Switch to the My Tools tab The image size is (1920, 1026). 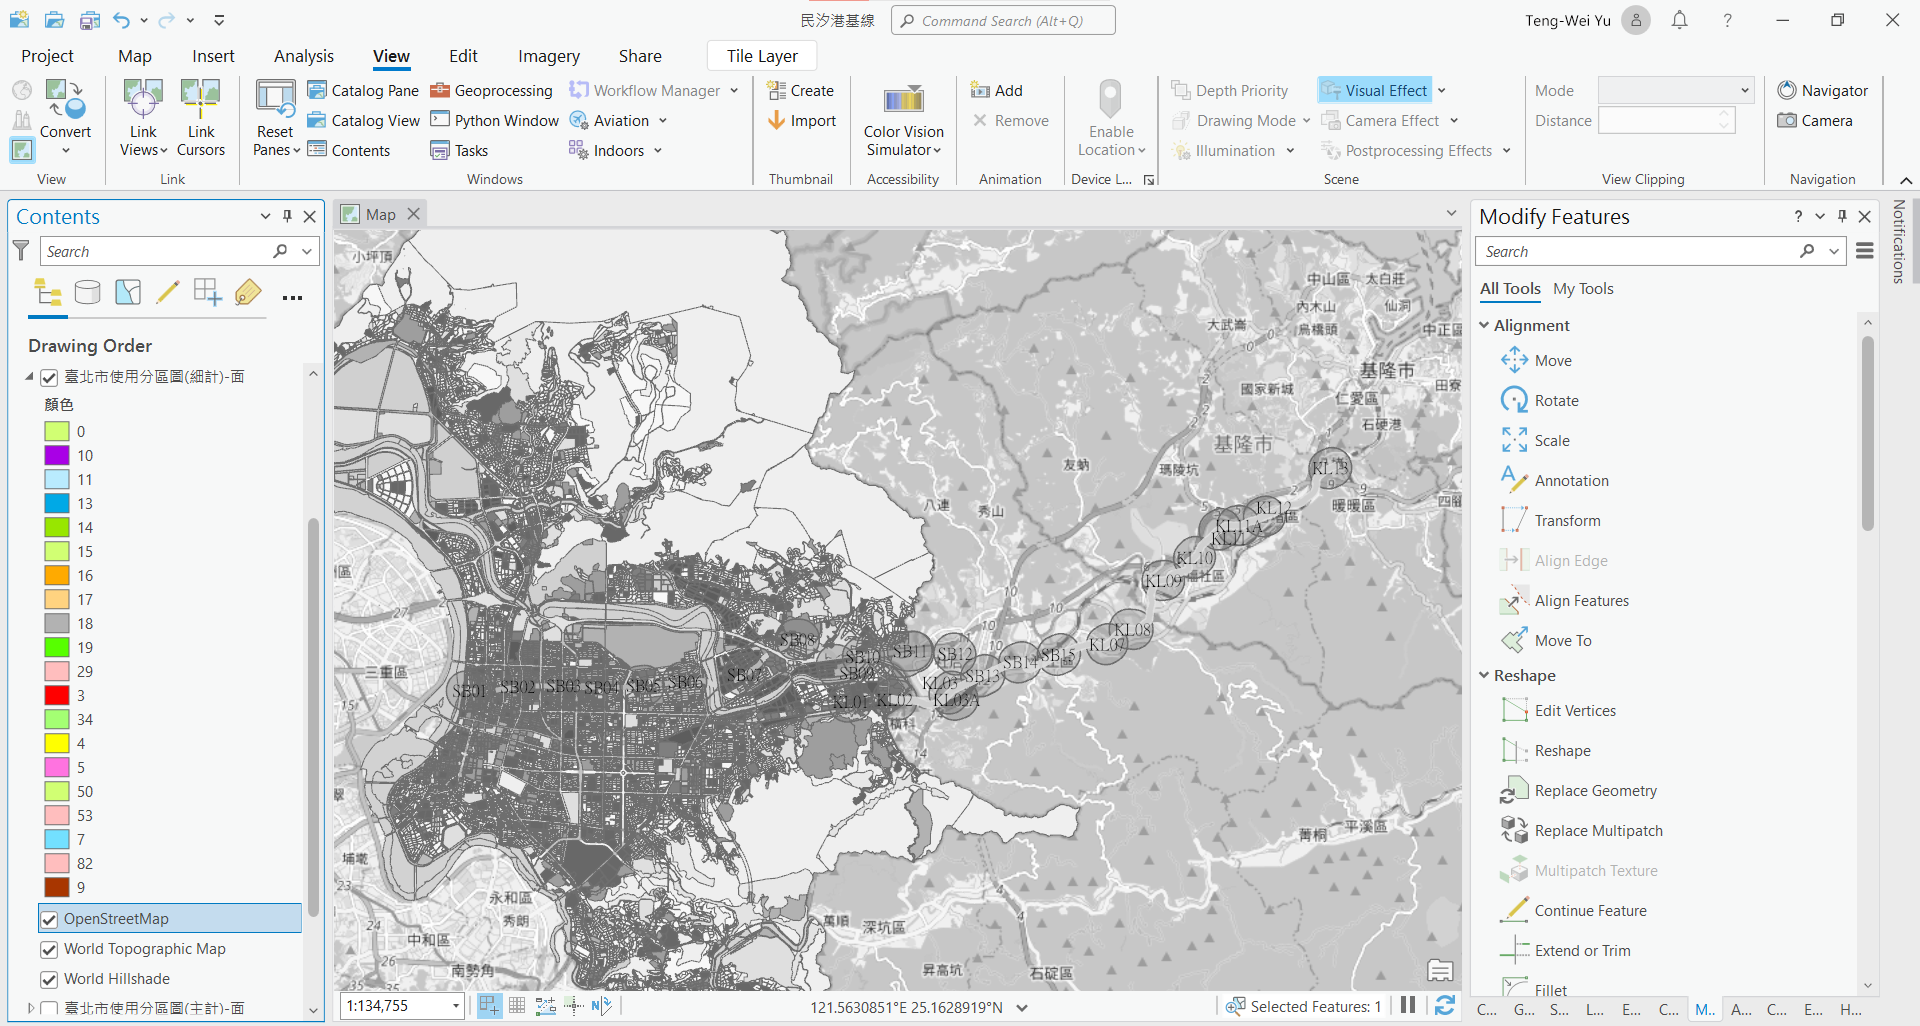coord(1584,289)
